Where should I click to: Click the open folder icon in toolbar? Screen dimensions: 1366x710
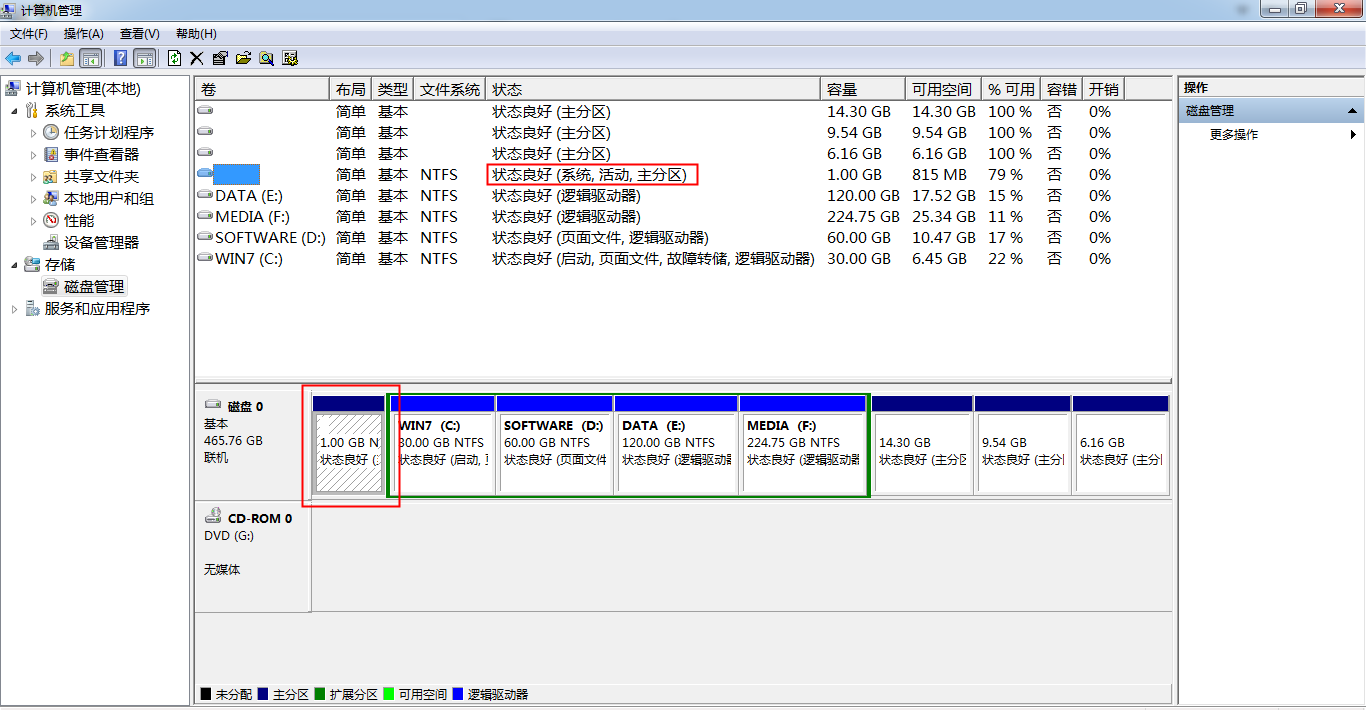click(x=243, y=58)
